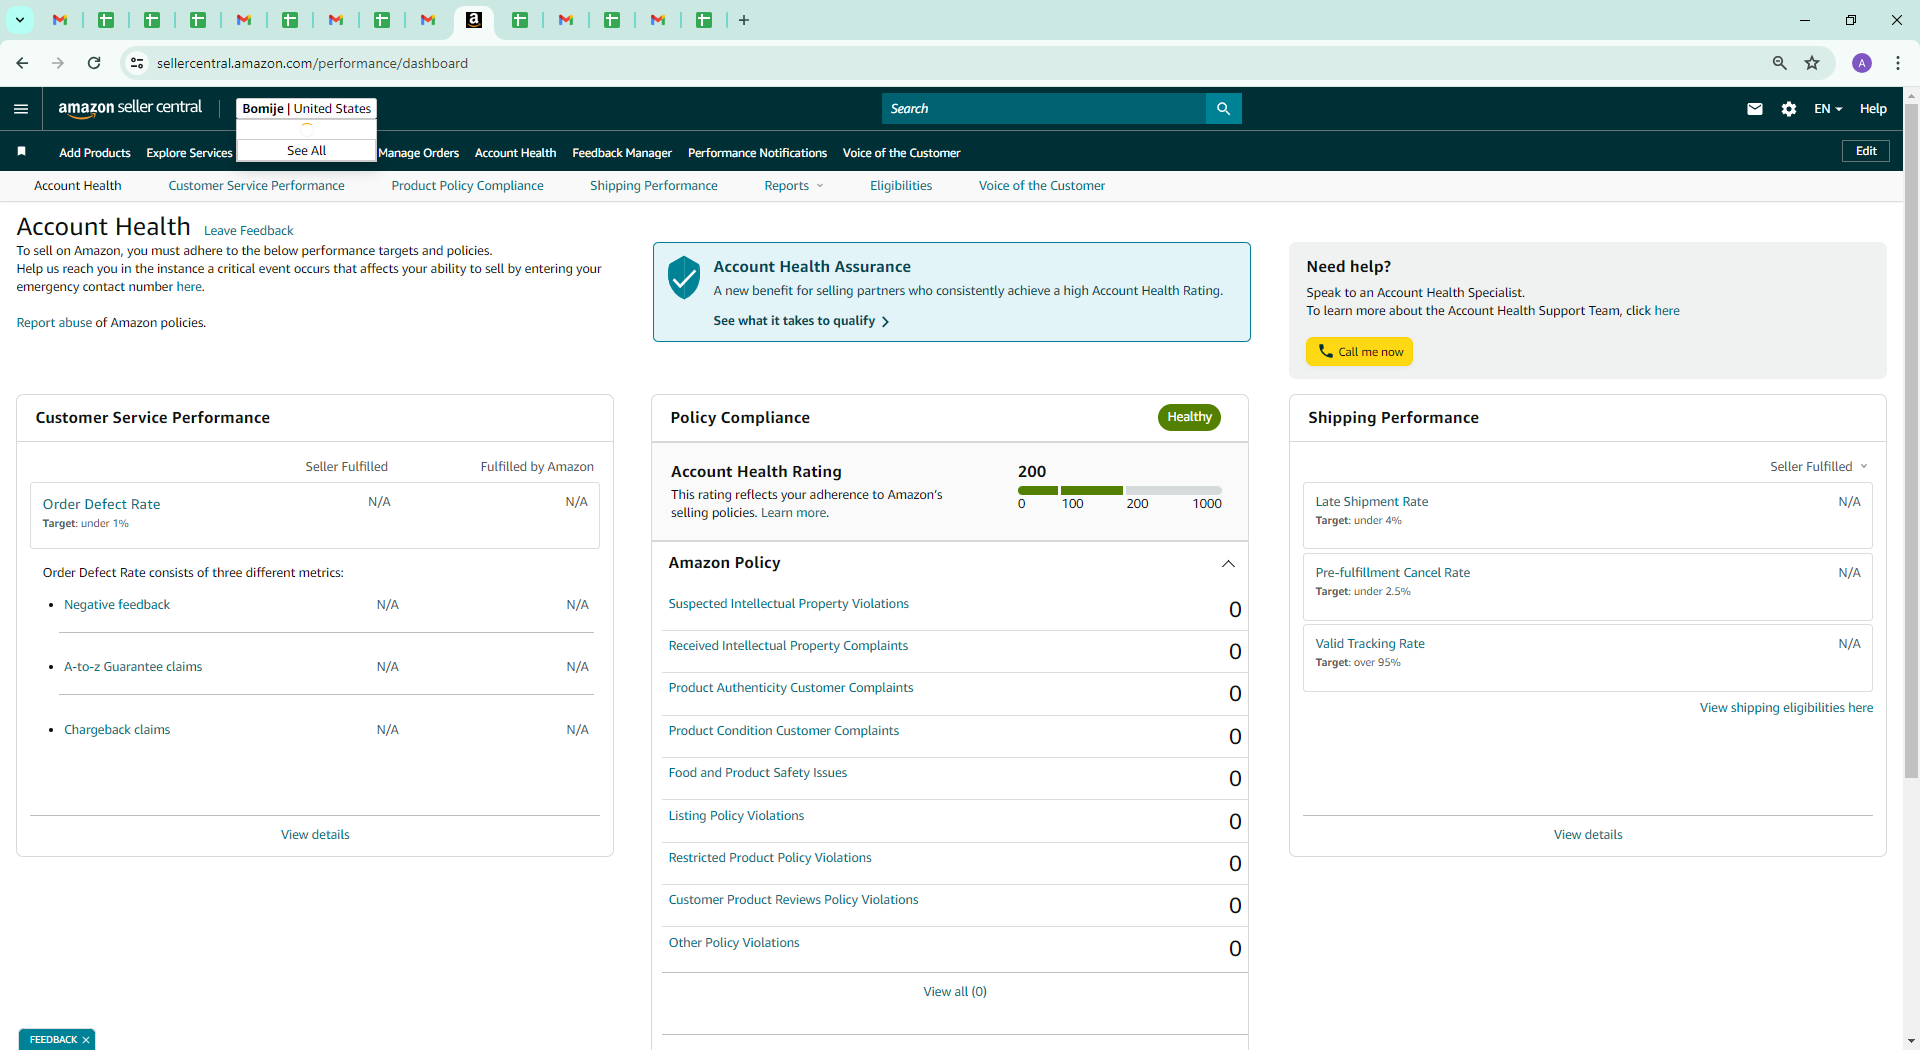Image resolution: width=1920 pixels, height=1050 pixels.
Task: Click the Edit button in favorites bar
Action: tap(1866, 151)
